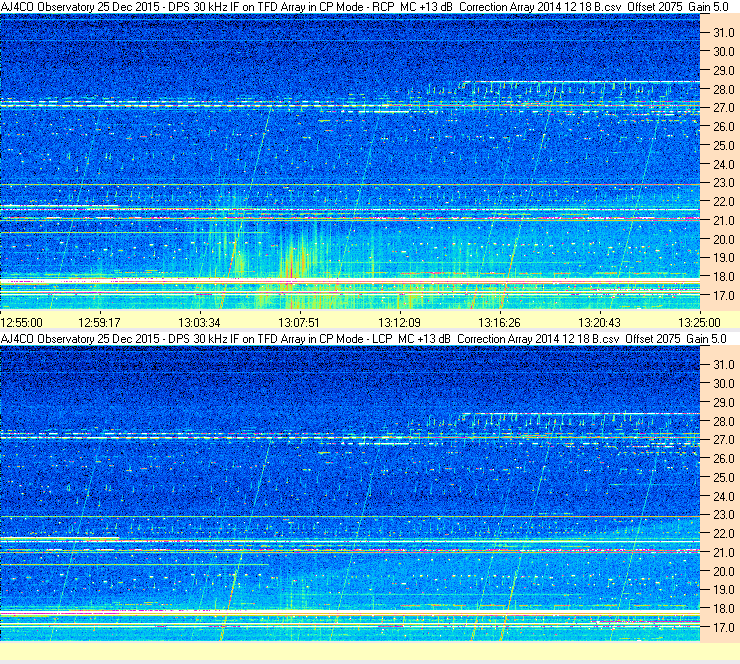Viewport: 740px width, 664px height.
Task: Pick the 17.0 frequency label on LCP chart
Action: click(723, 628)
